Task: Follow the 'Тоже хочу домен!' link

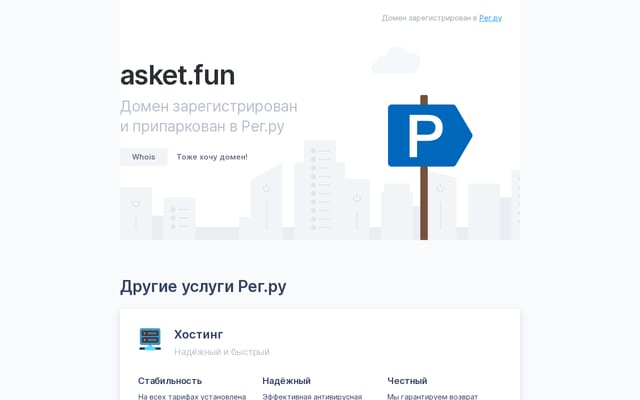Action: pos(212,157)
